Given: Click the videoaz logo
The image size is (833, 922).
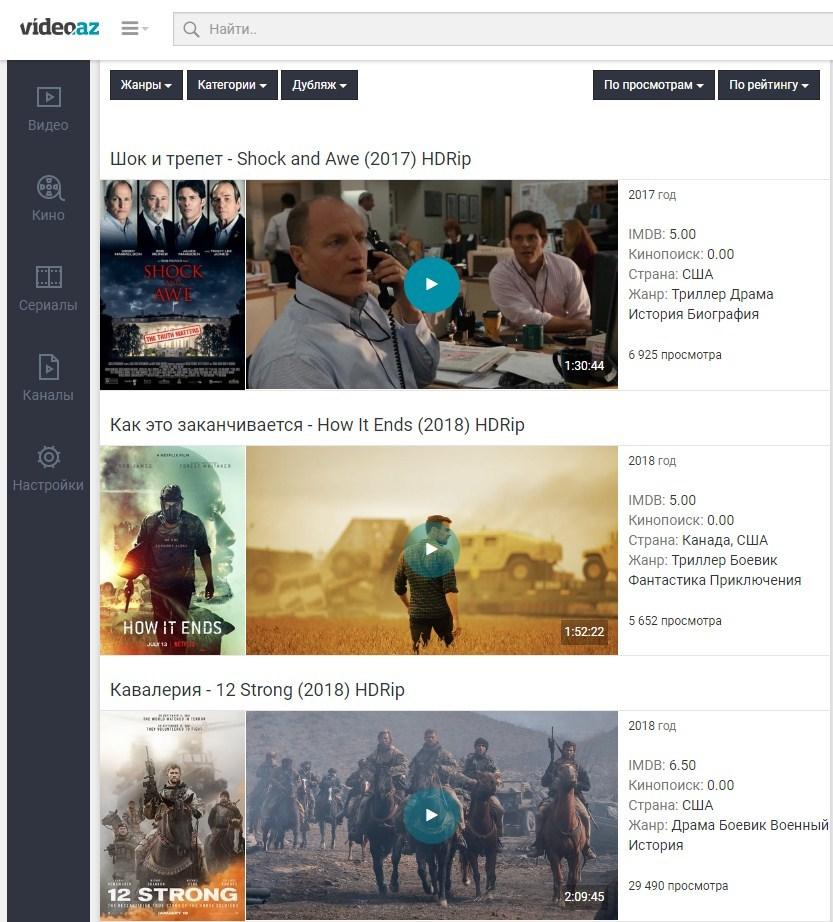Looking at the screenshot, I should (x=59, y=28).
